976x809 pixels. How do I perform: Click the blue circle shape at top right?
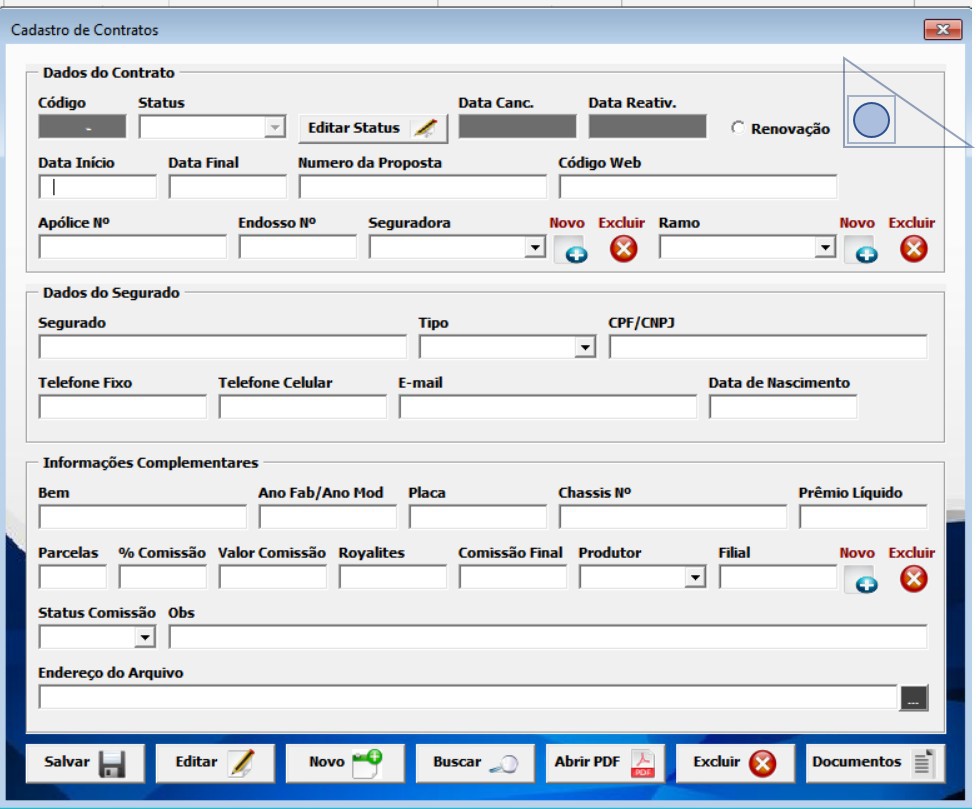click(872, 121)
